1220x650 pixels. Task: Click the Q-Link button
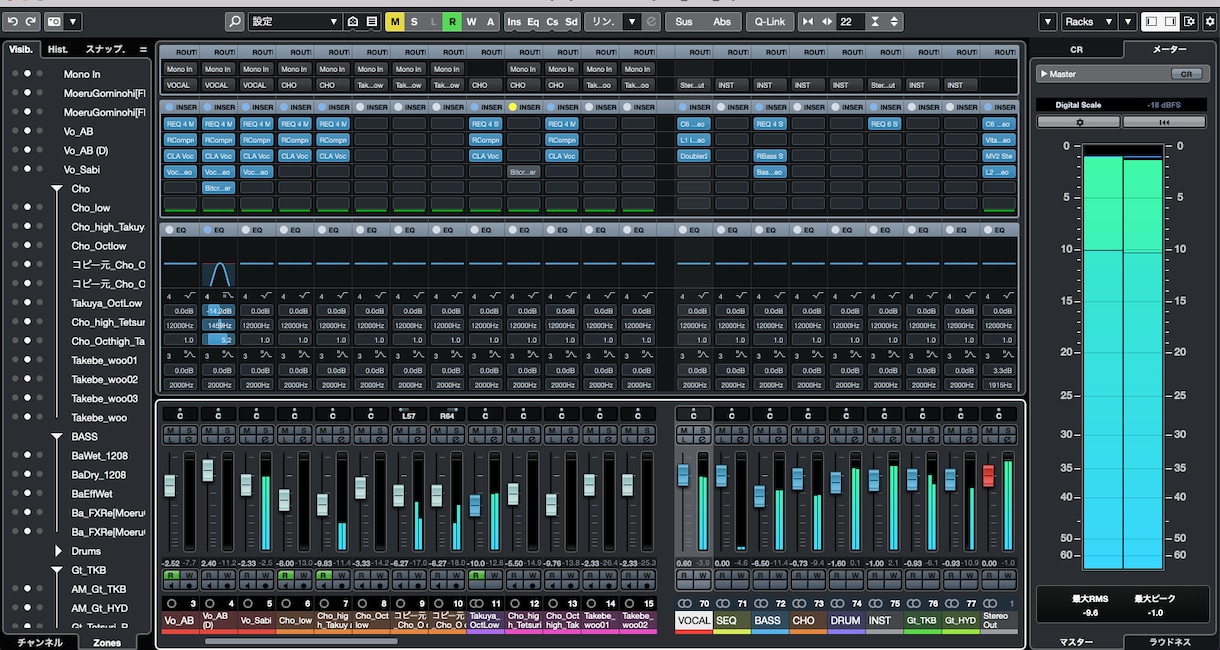click(x=770, y=21)
